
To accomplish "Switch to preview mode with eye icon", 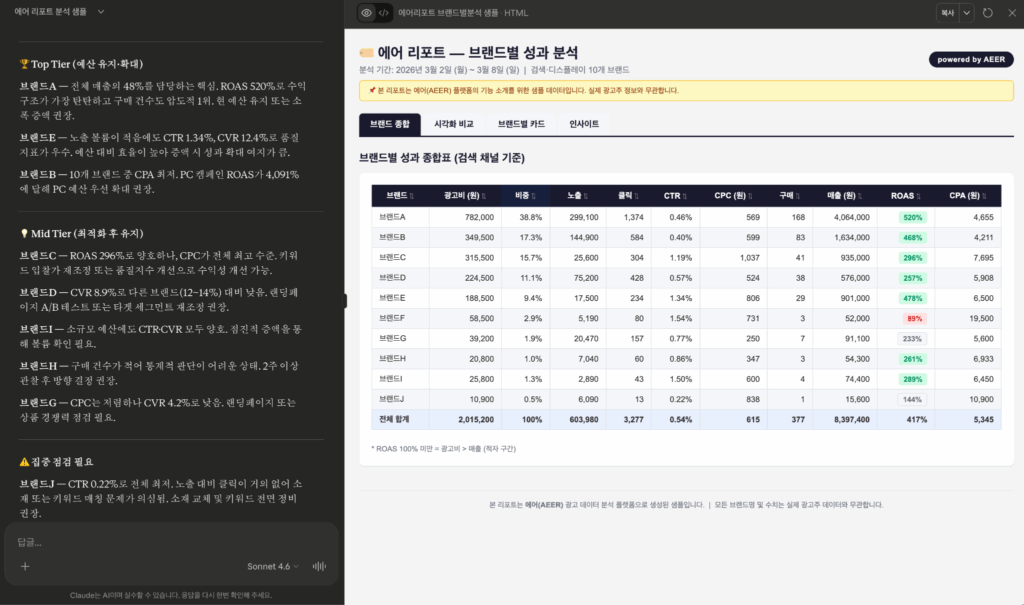I will click(367, 13).
